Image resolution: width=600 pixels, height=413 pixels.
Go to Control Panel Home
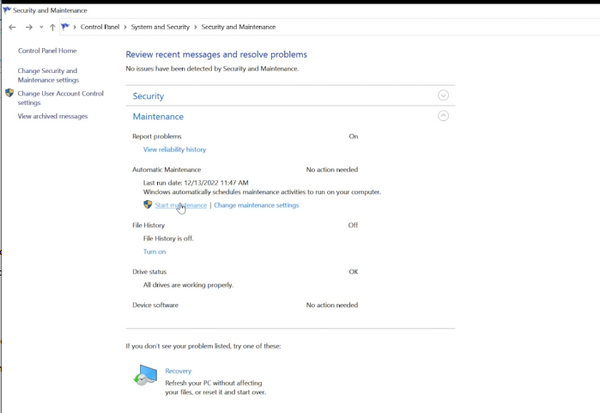tap(47, 51)
